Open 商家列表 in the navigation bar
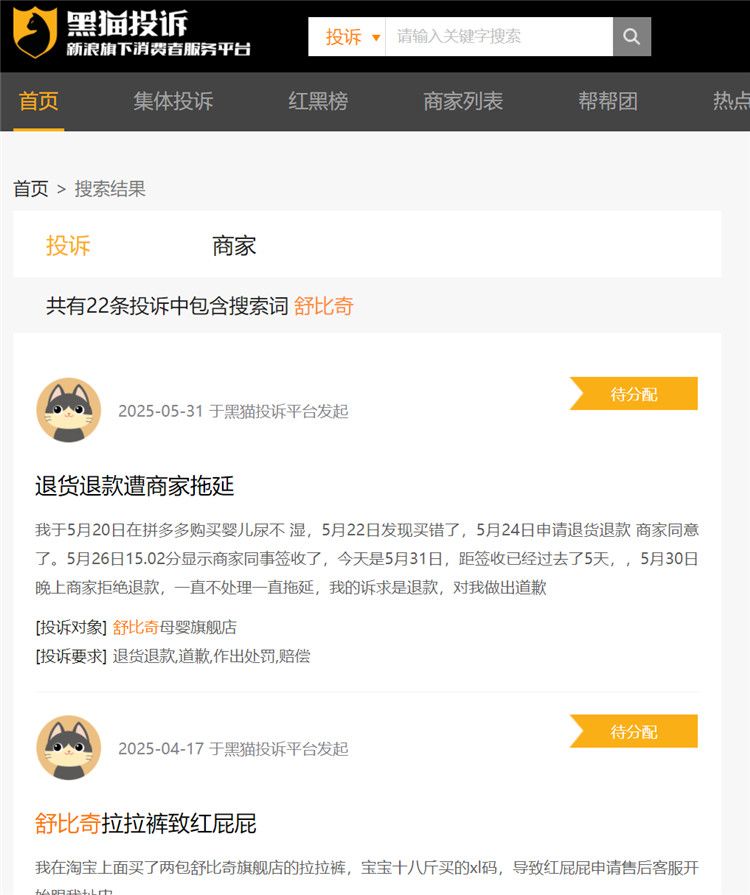 click(x=463, y=101)
